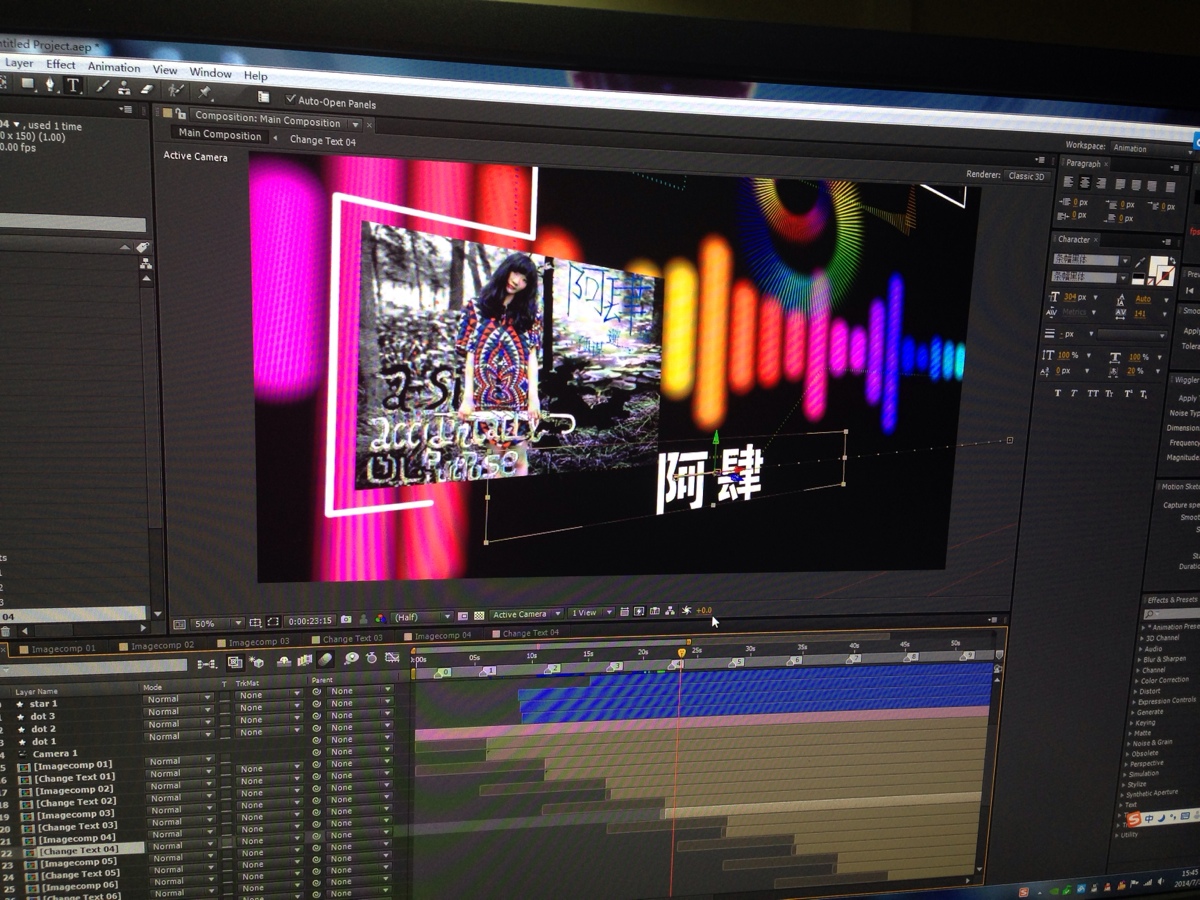Select the [Change Text 04] layer row
This screenshot has width=1200, height=900.
coord(74,850)
